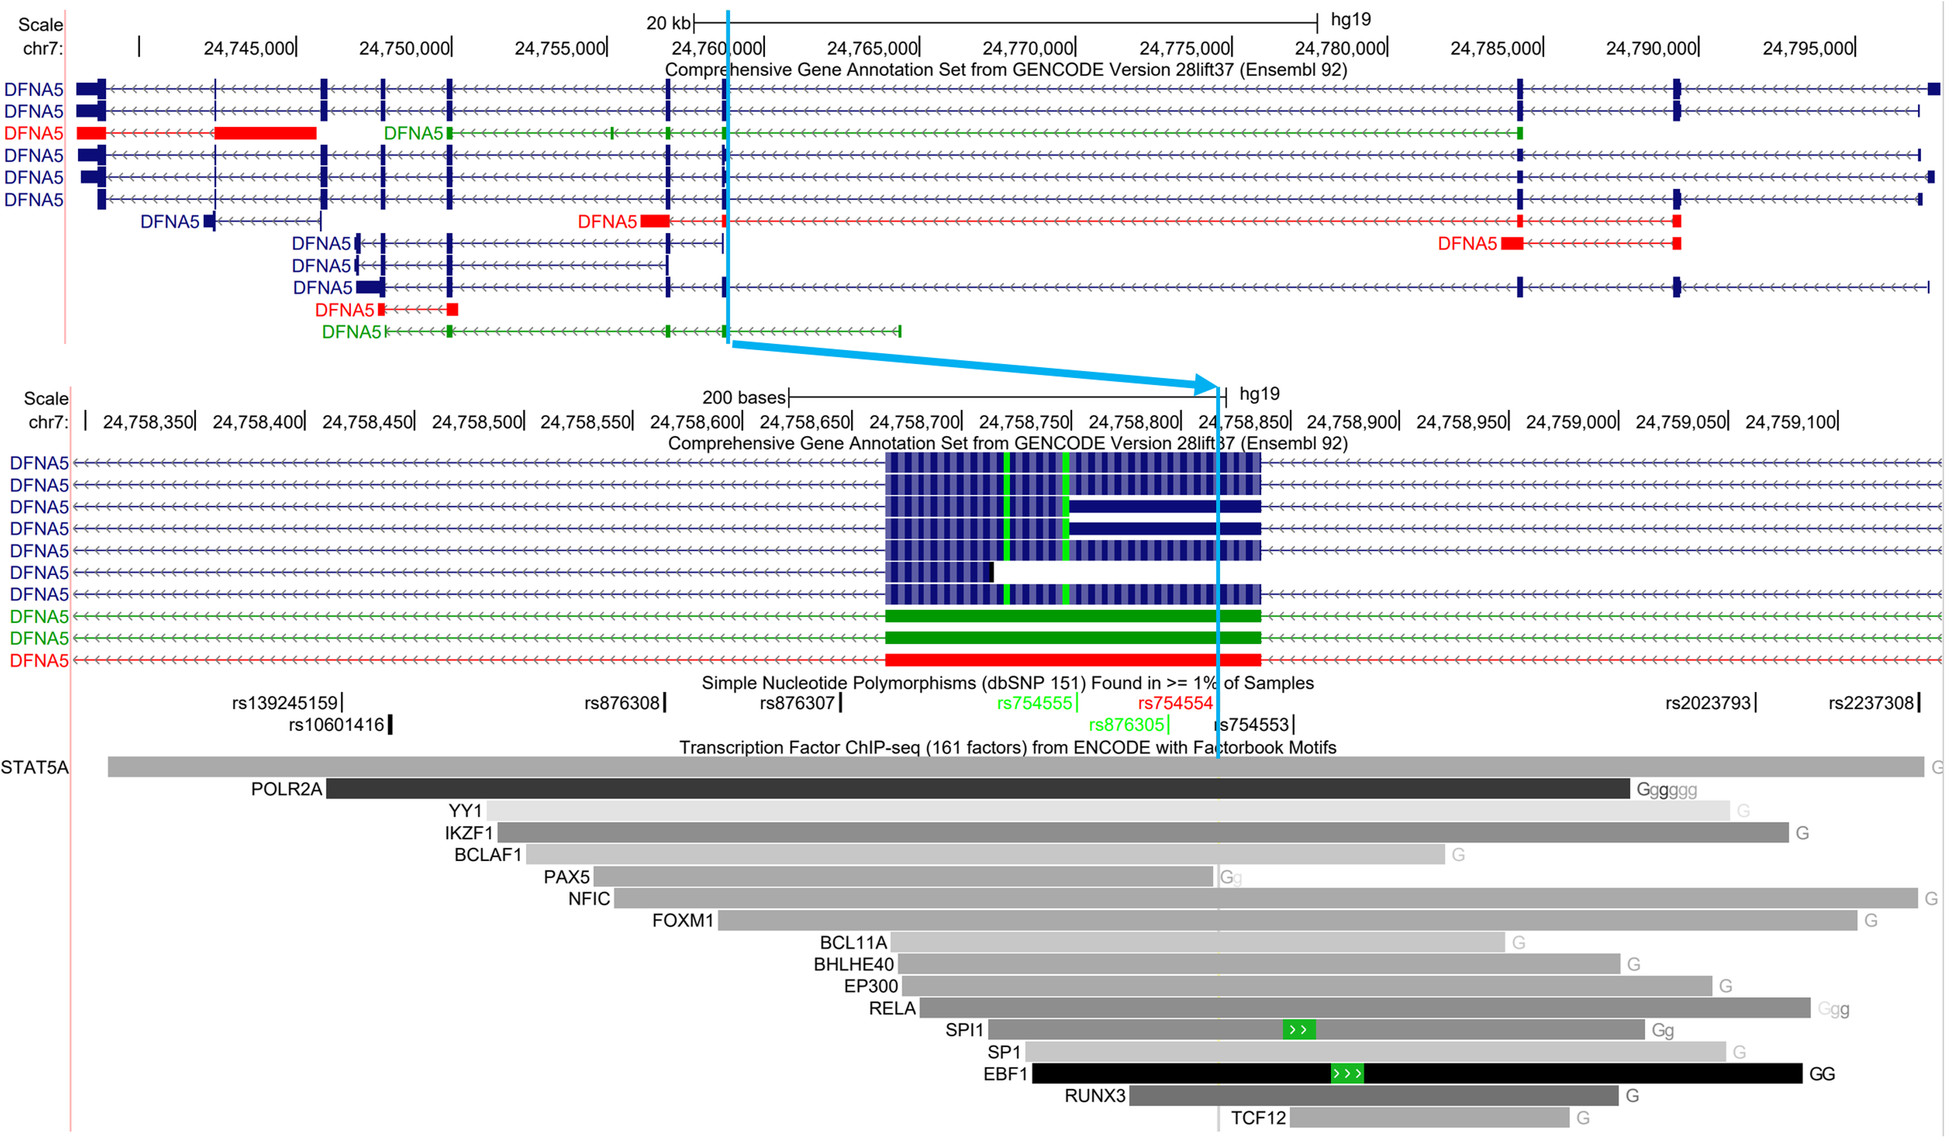Click the TCF12 factor label
This screenshot has height=1138, width=1946.
(1258, 1118)
